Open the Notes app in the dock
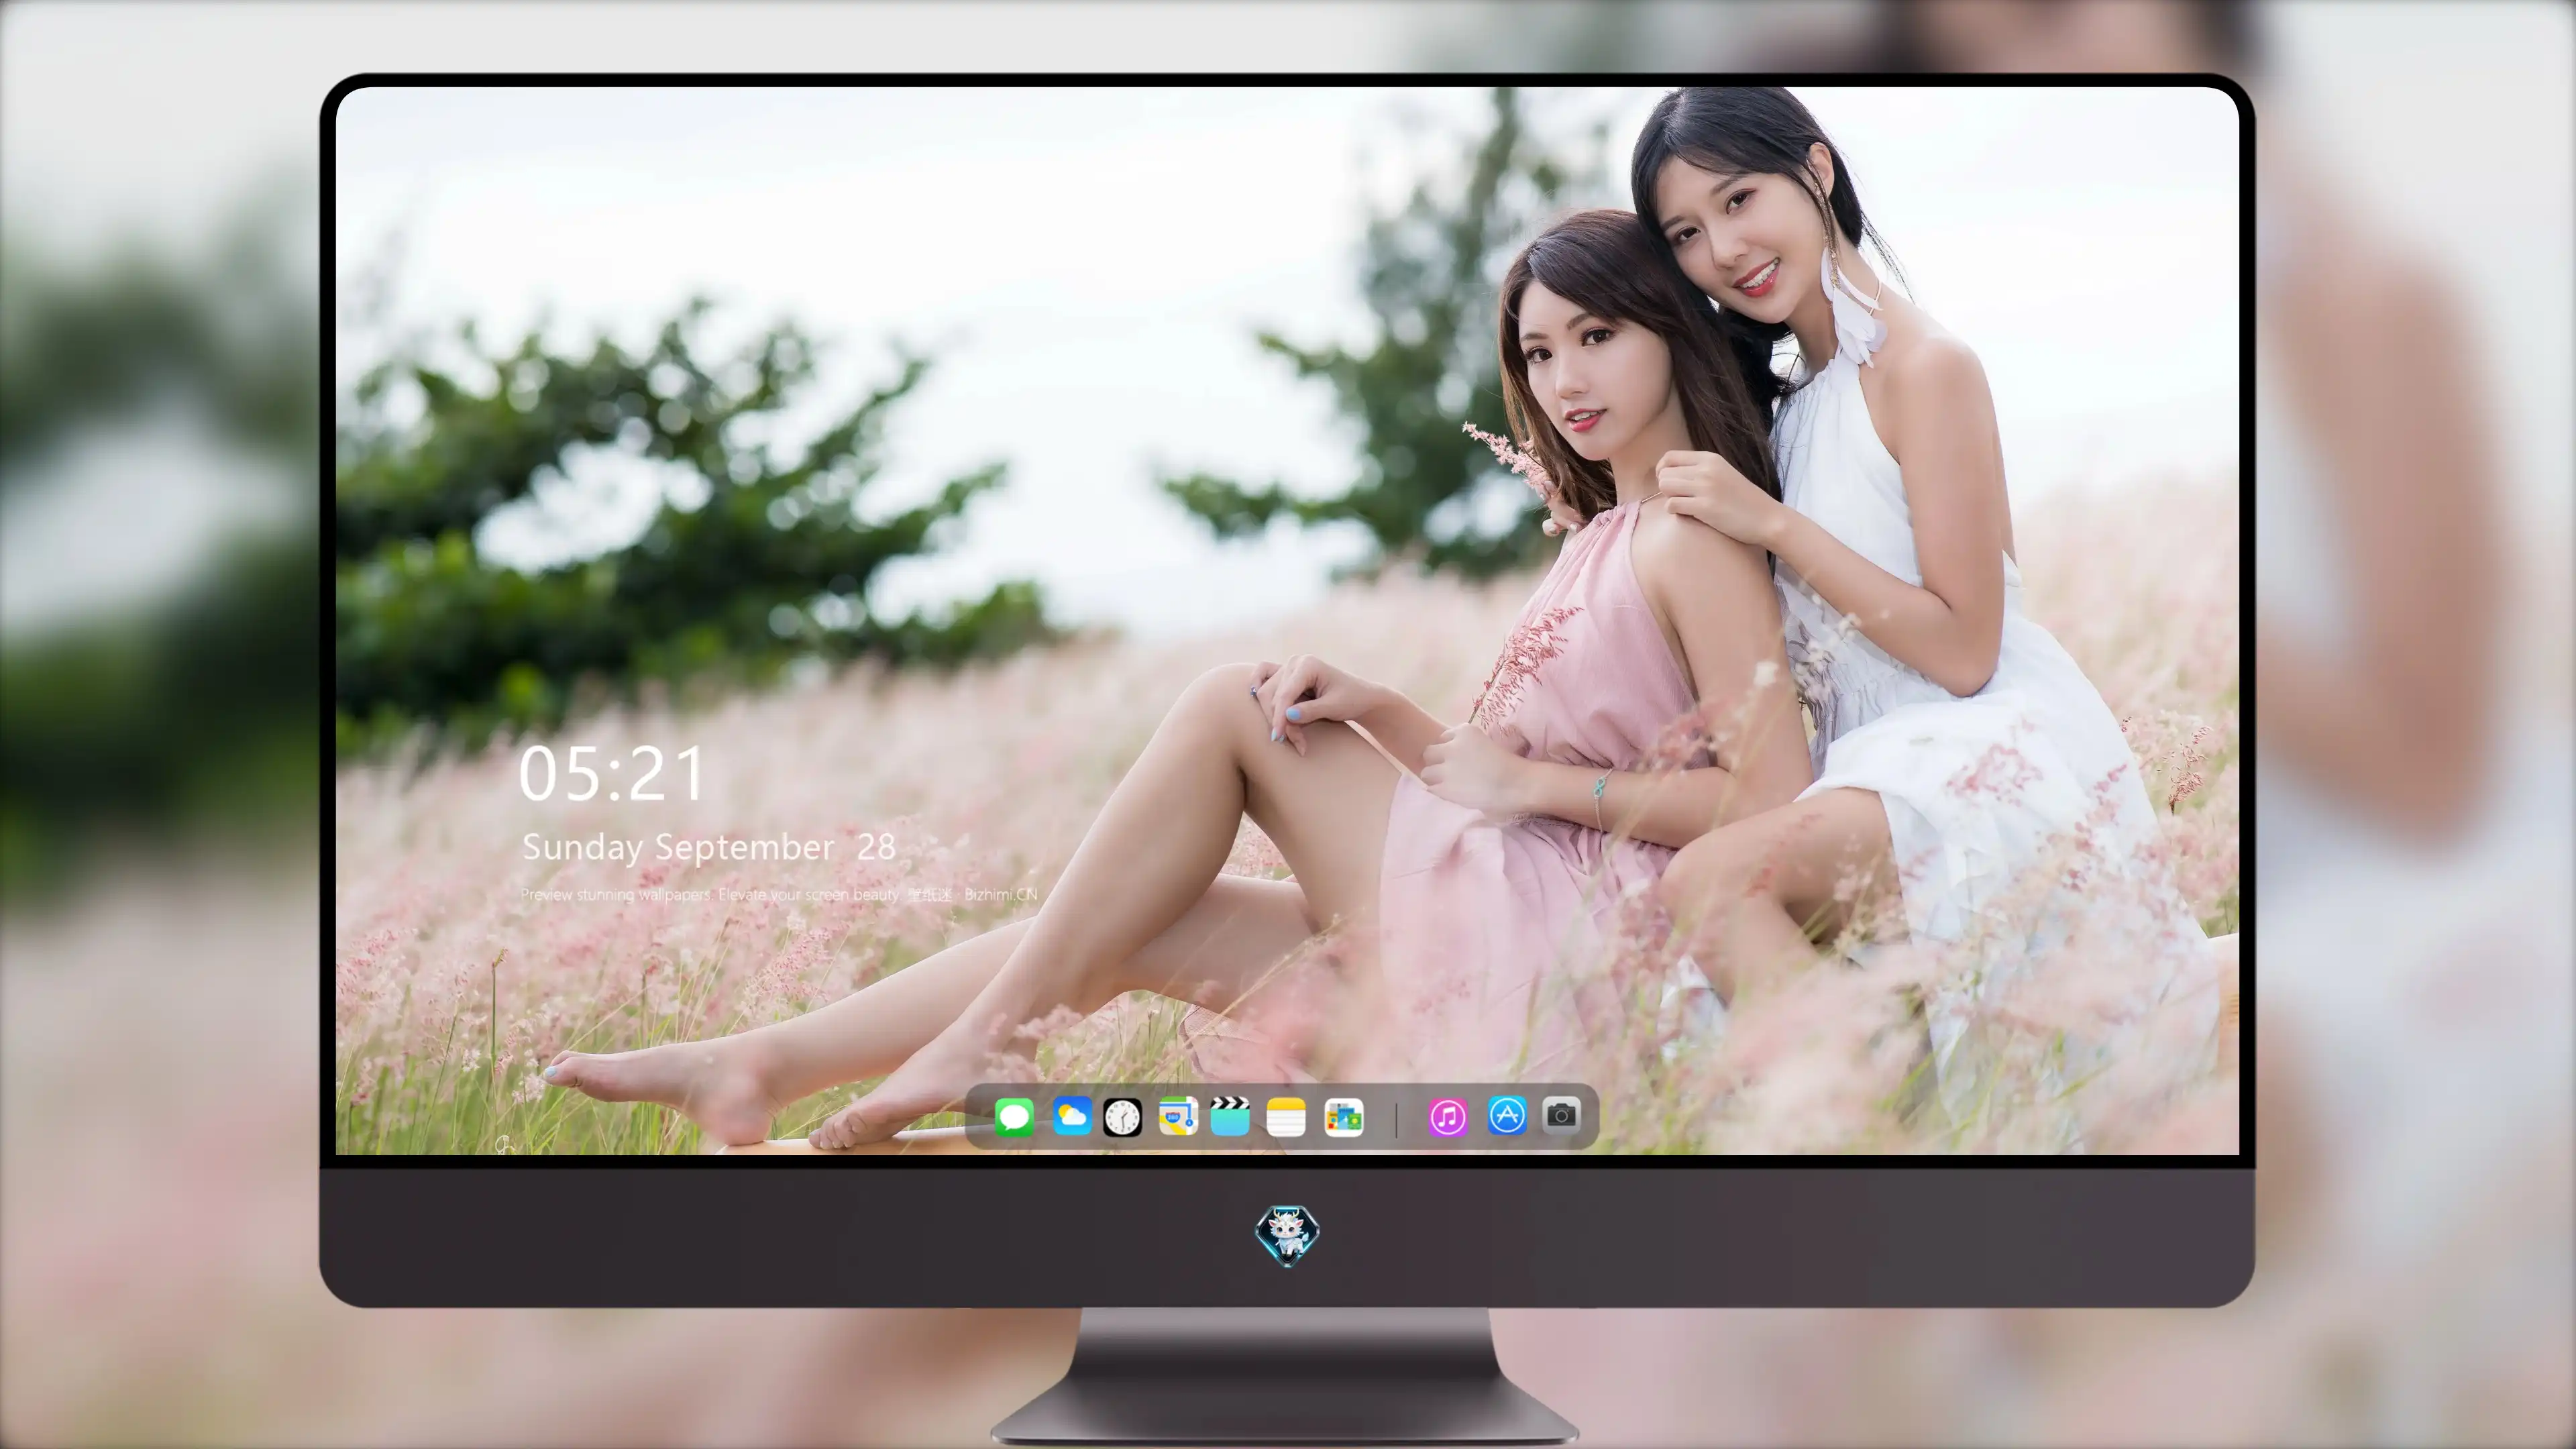 pos(1286,1117)
